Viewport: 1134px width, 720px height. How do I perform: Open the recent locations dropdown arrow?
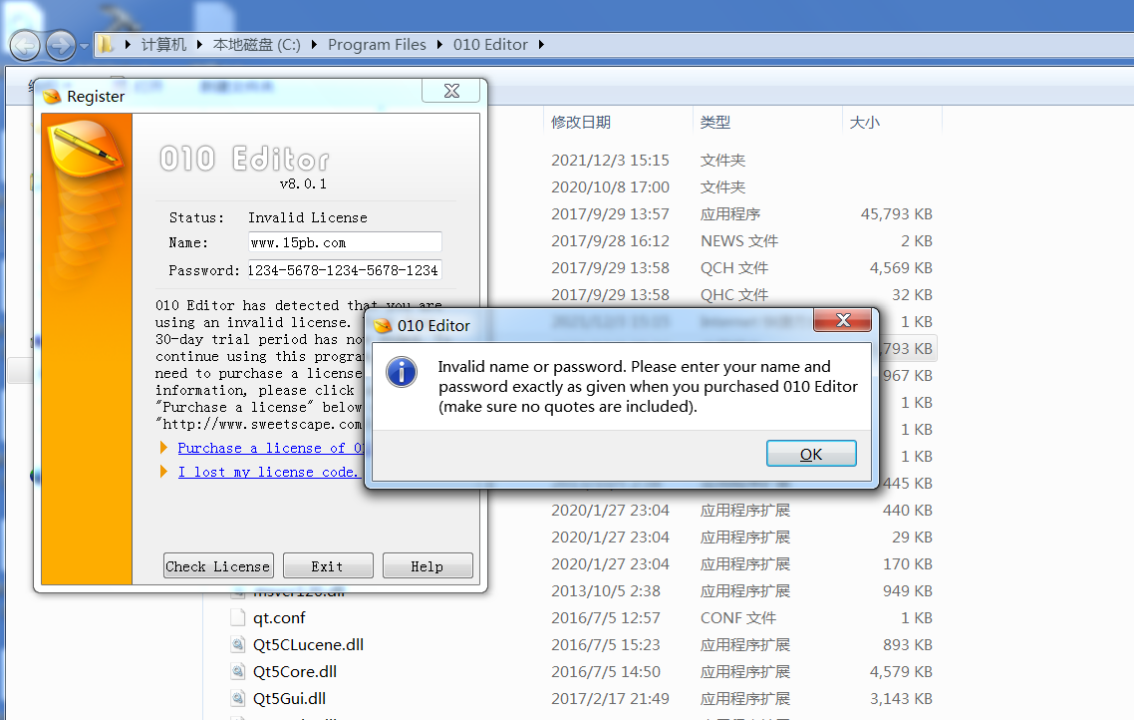coord(84,46)
